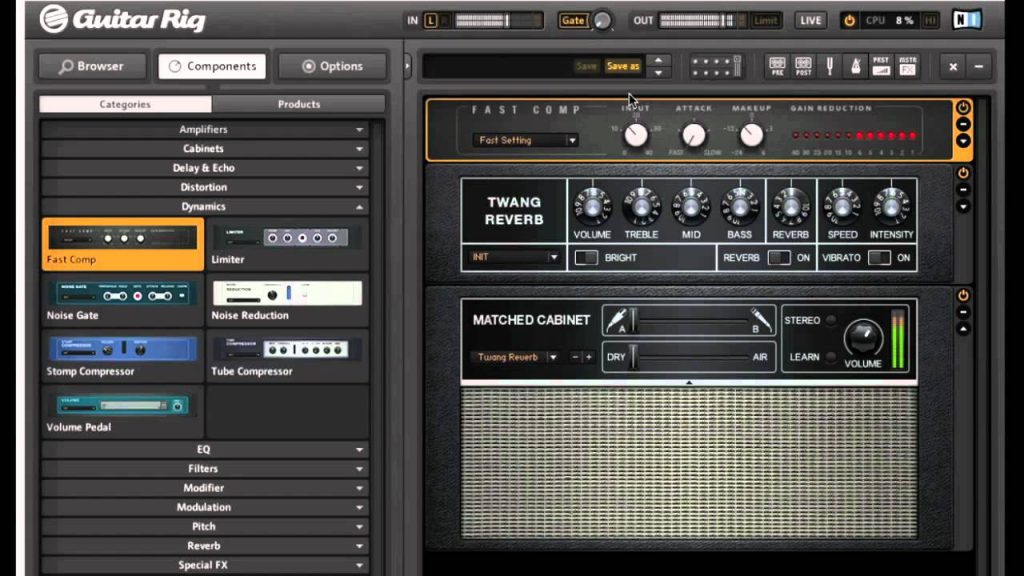The height and width of the screenshot is (576, 1024).
Task: Click the preset volume icon
Action: pyautogui.click(x=880, y=67)
